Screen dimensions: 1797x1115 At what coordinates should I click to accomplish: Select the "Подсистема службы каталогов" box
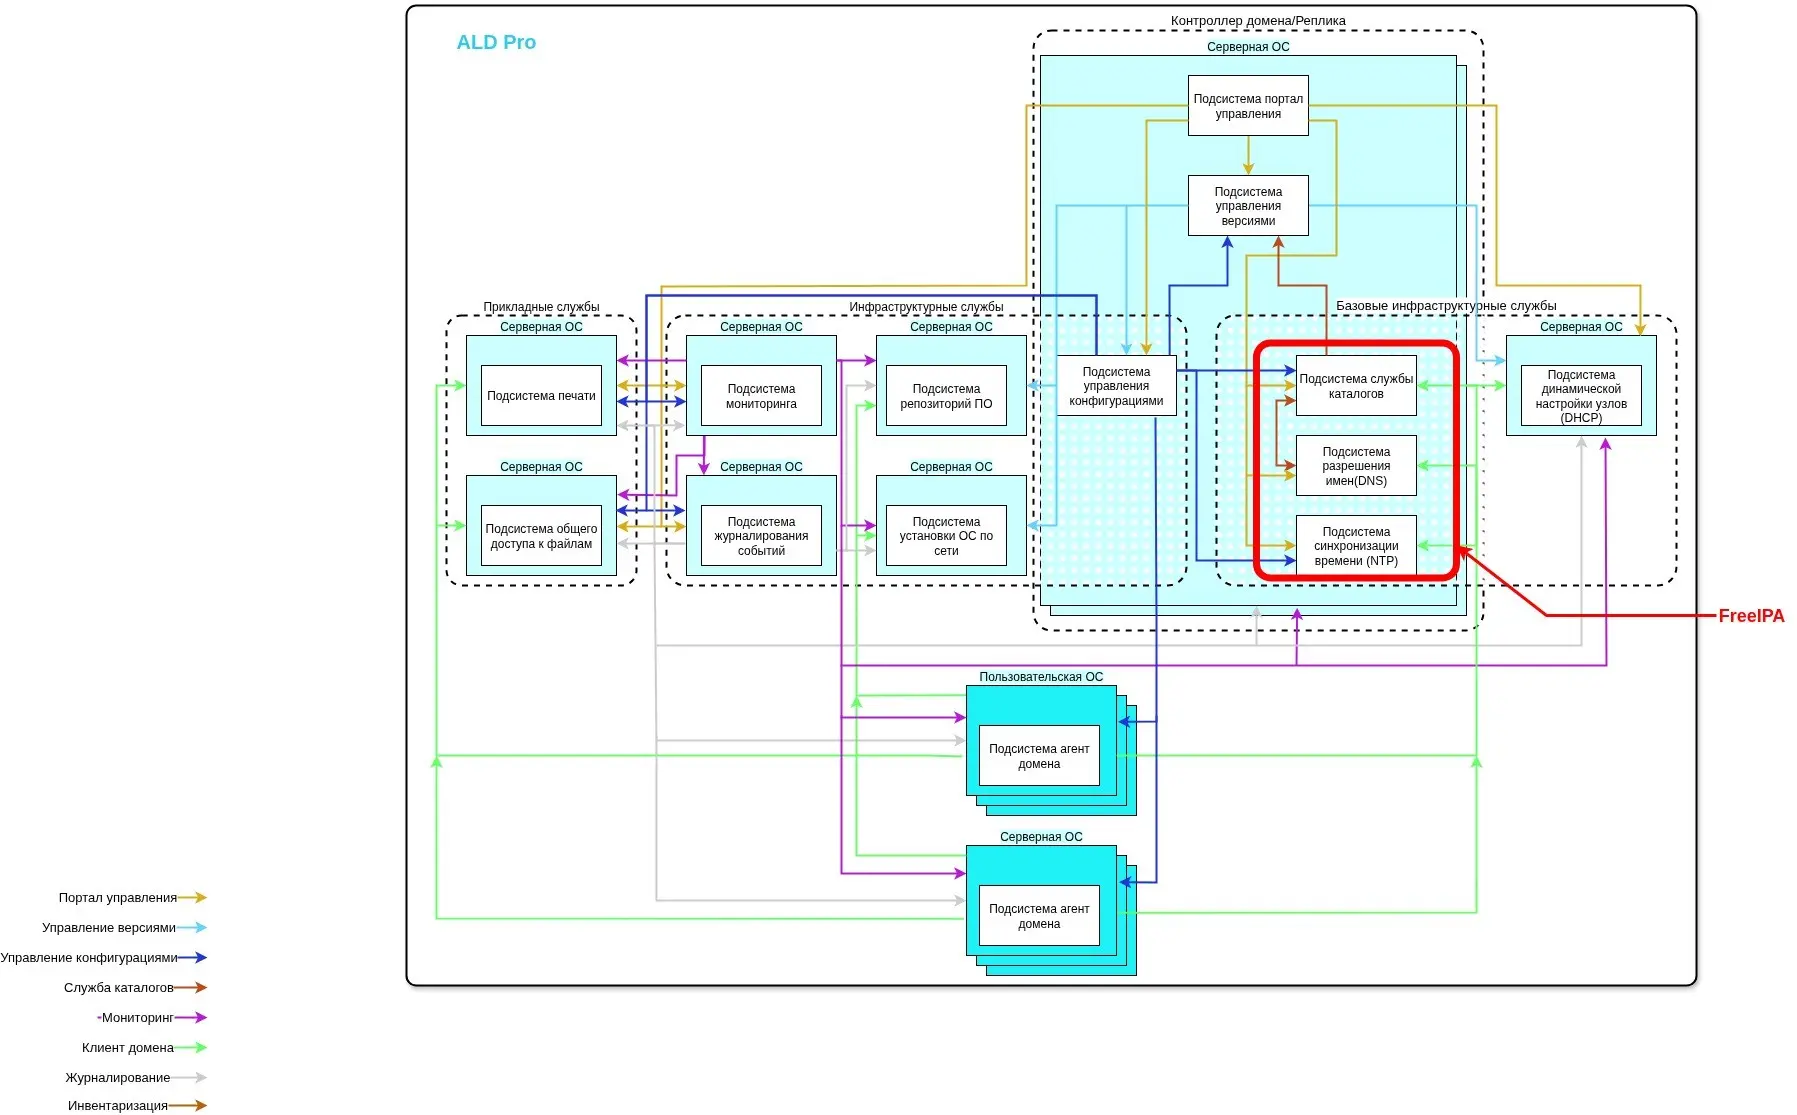[1356, 386]
